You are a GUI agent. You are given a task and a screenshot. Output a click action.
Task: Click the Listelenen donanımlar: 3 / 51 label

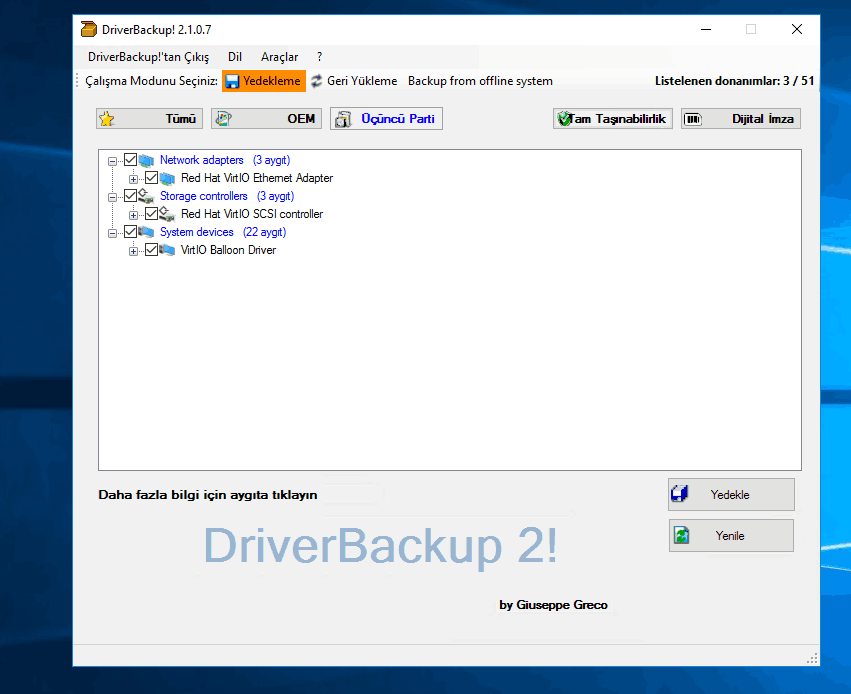734,81
